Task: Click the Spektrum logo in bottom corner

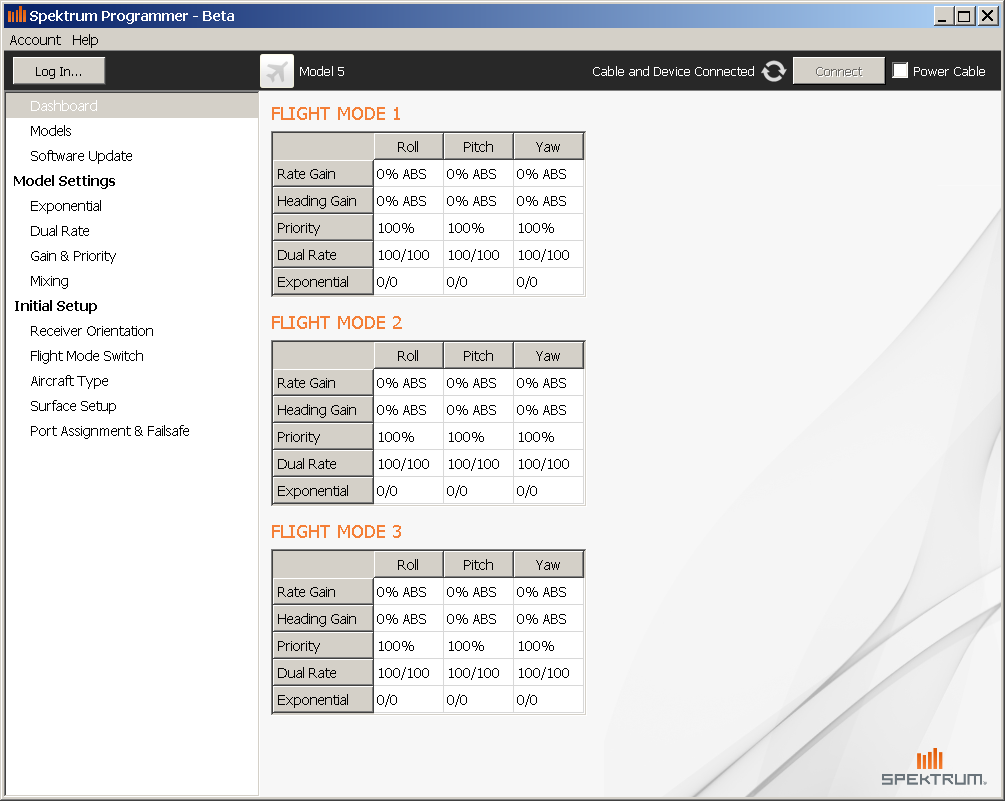Action: tap(933, 767)
